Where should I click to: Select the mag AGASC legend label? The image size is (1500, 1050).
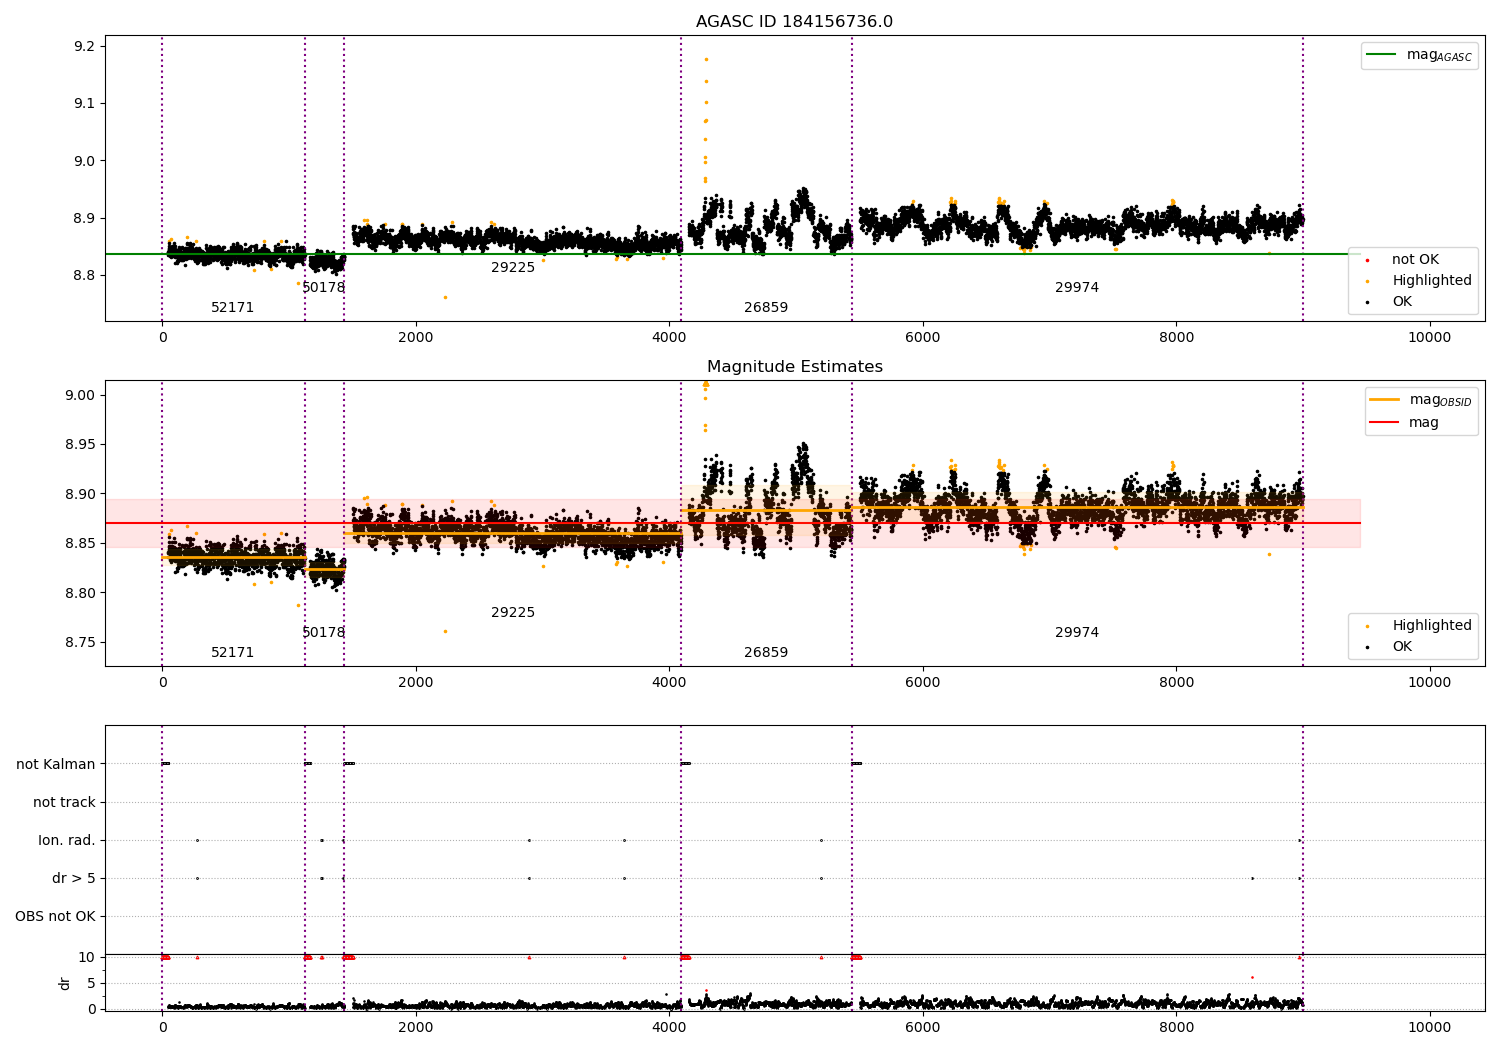point(1439,55)
